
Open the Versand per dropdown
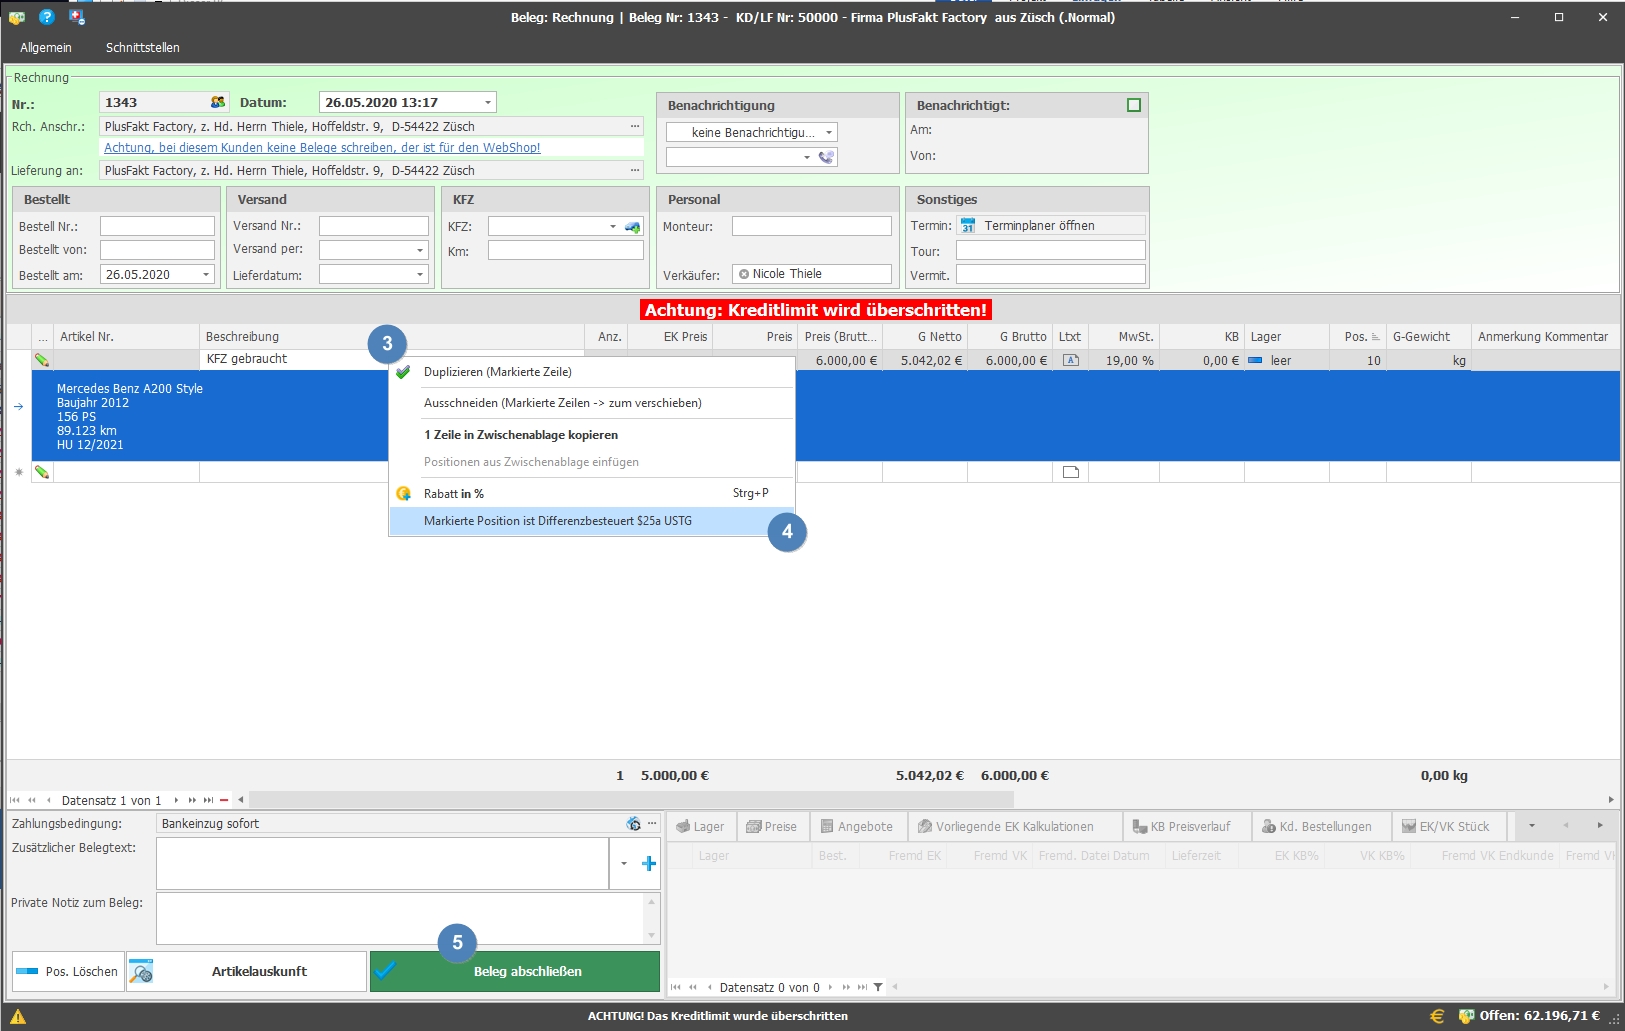pyautogui.click(x=420, y=250)
